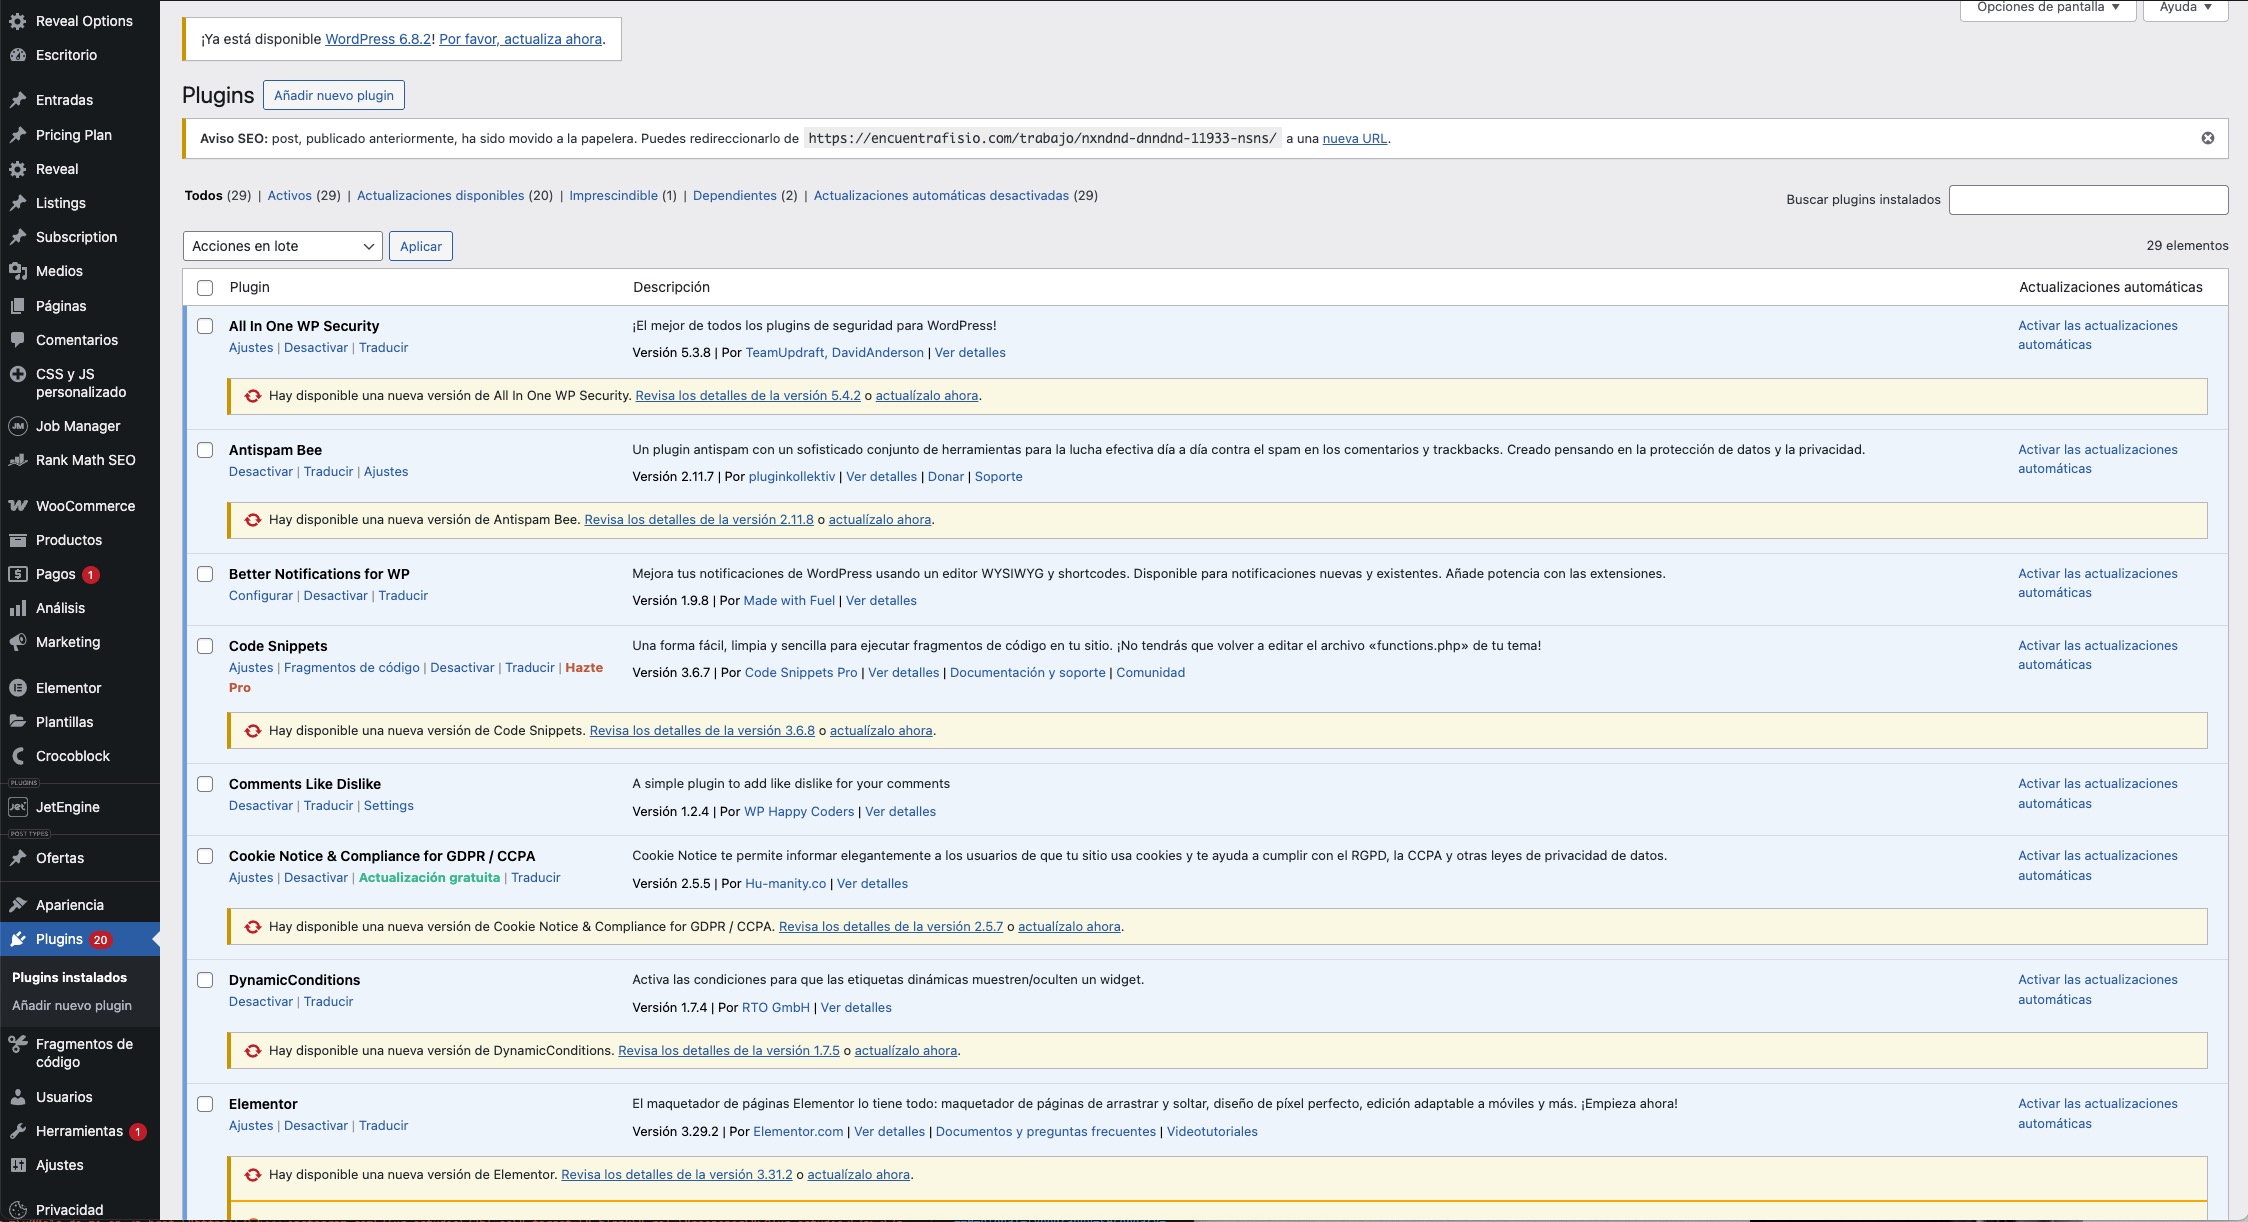Check the Comments Like Dislike checkbox
This screenshot has height=1222, width=2248.
205,784
